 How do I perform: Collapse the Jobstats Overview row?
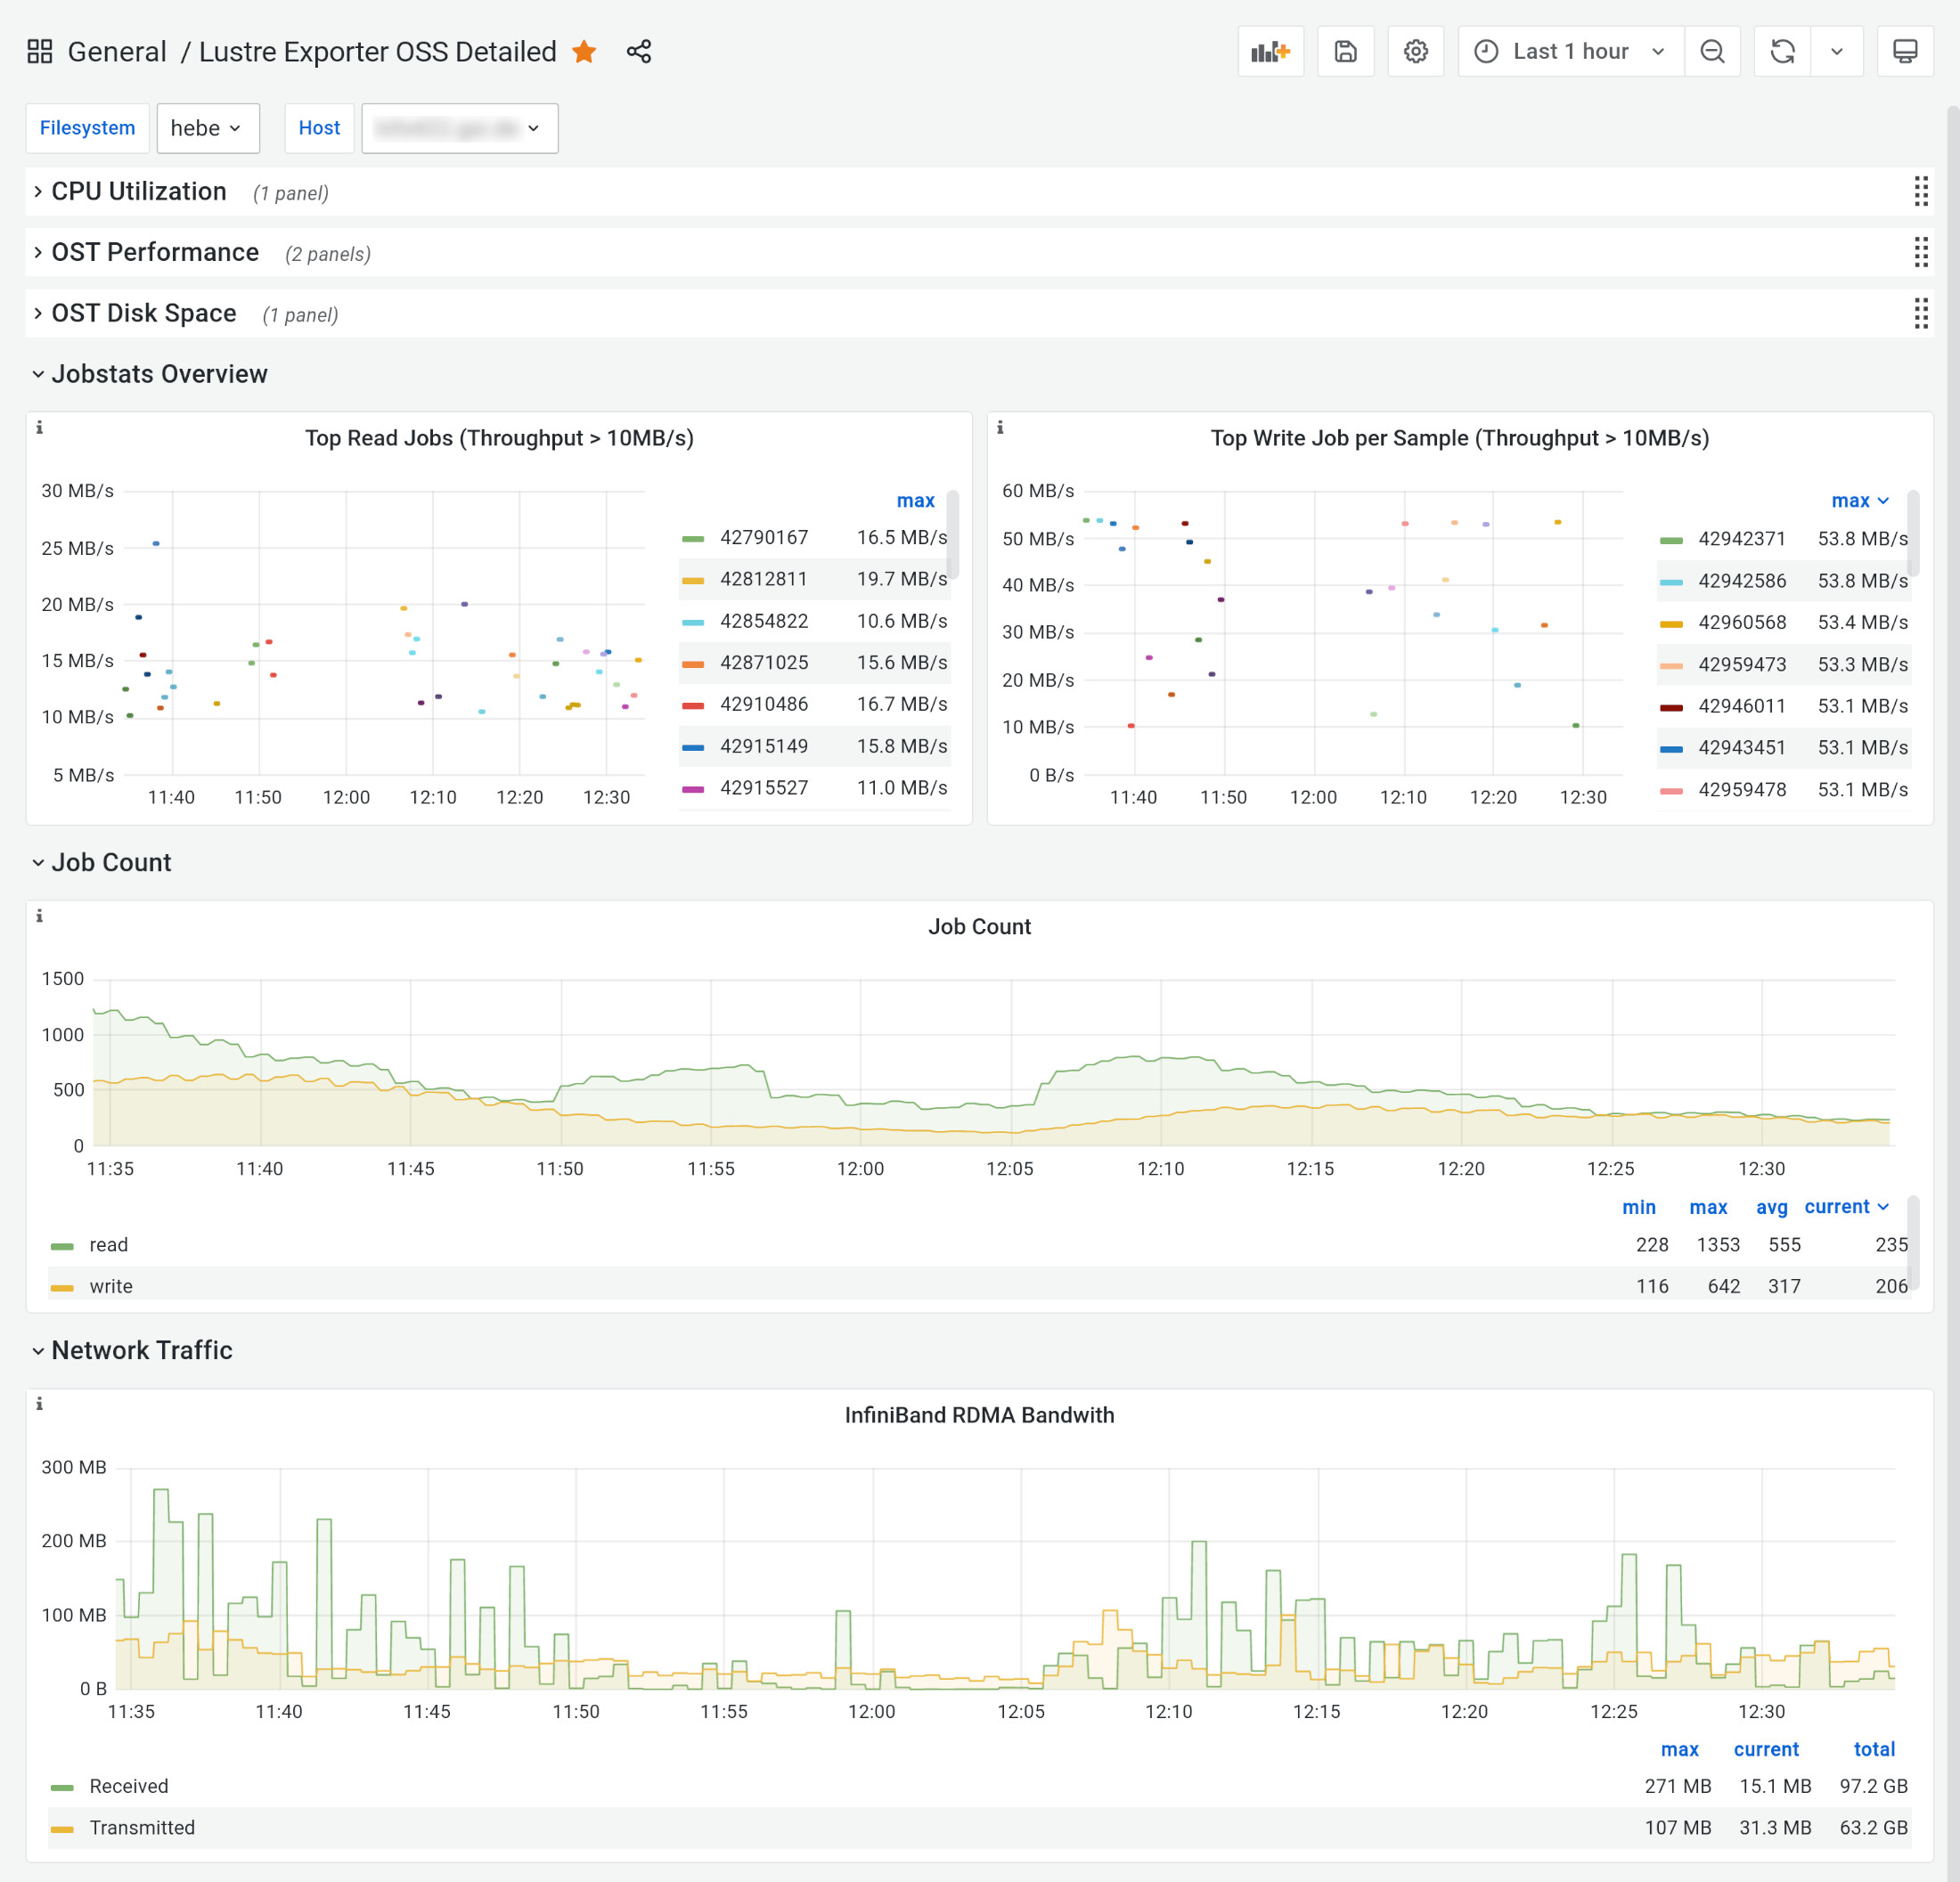tap(158, 374)
